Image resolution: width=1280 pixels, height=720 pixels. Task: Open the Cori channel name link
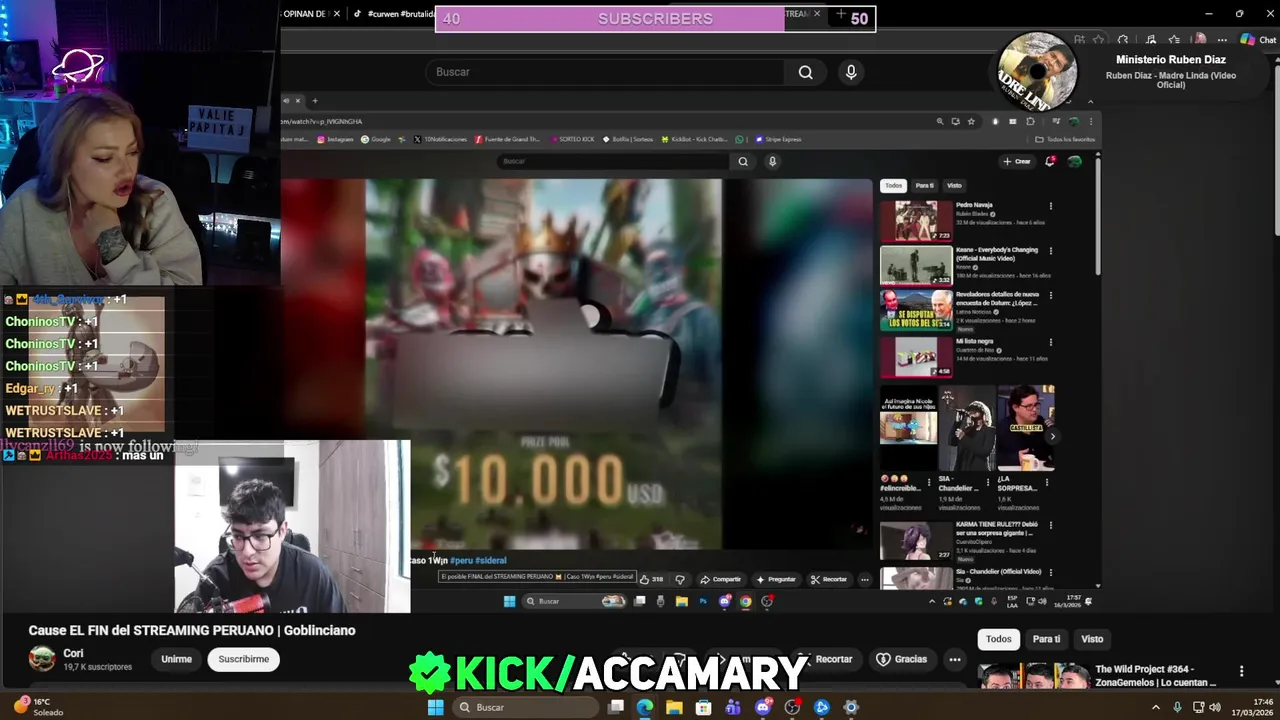73,653
